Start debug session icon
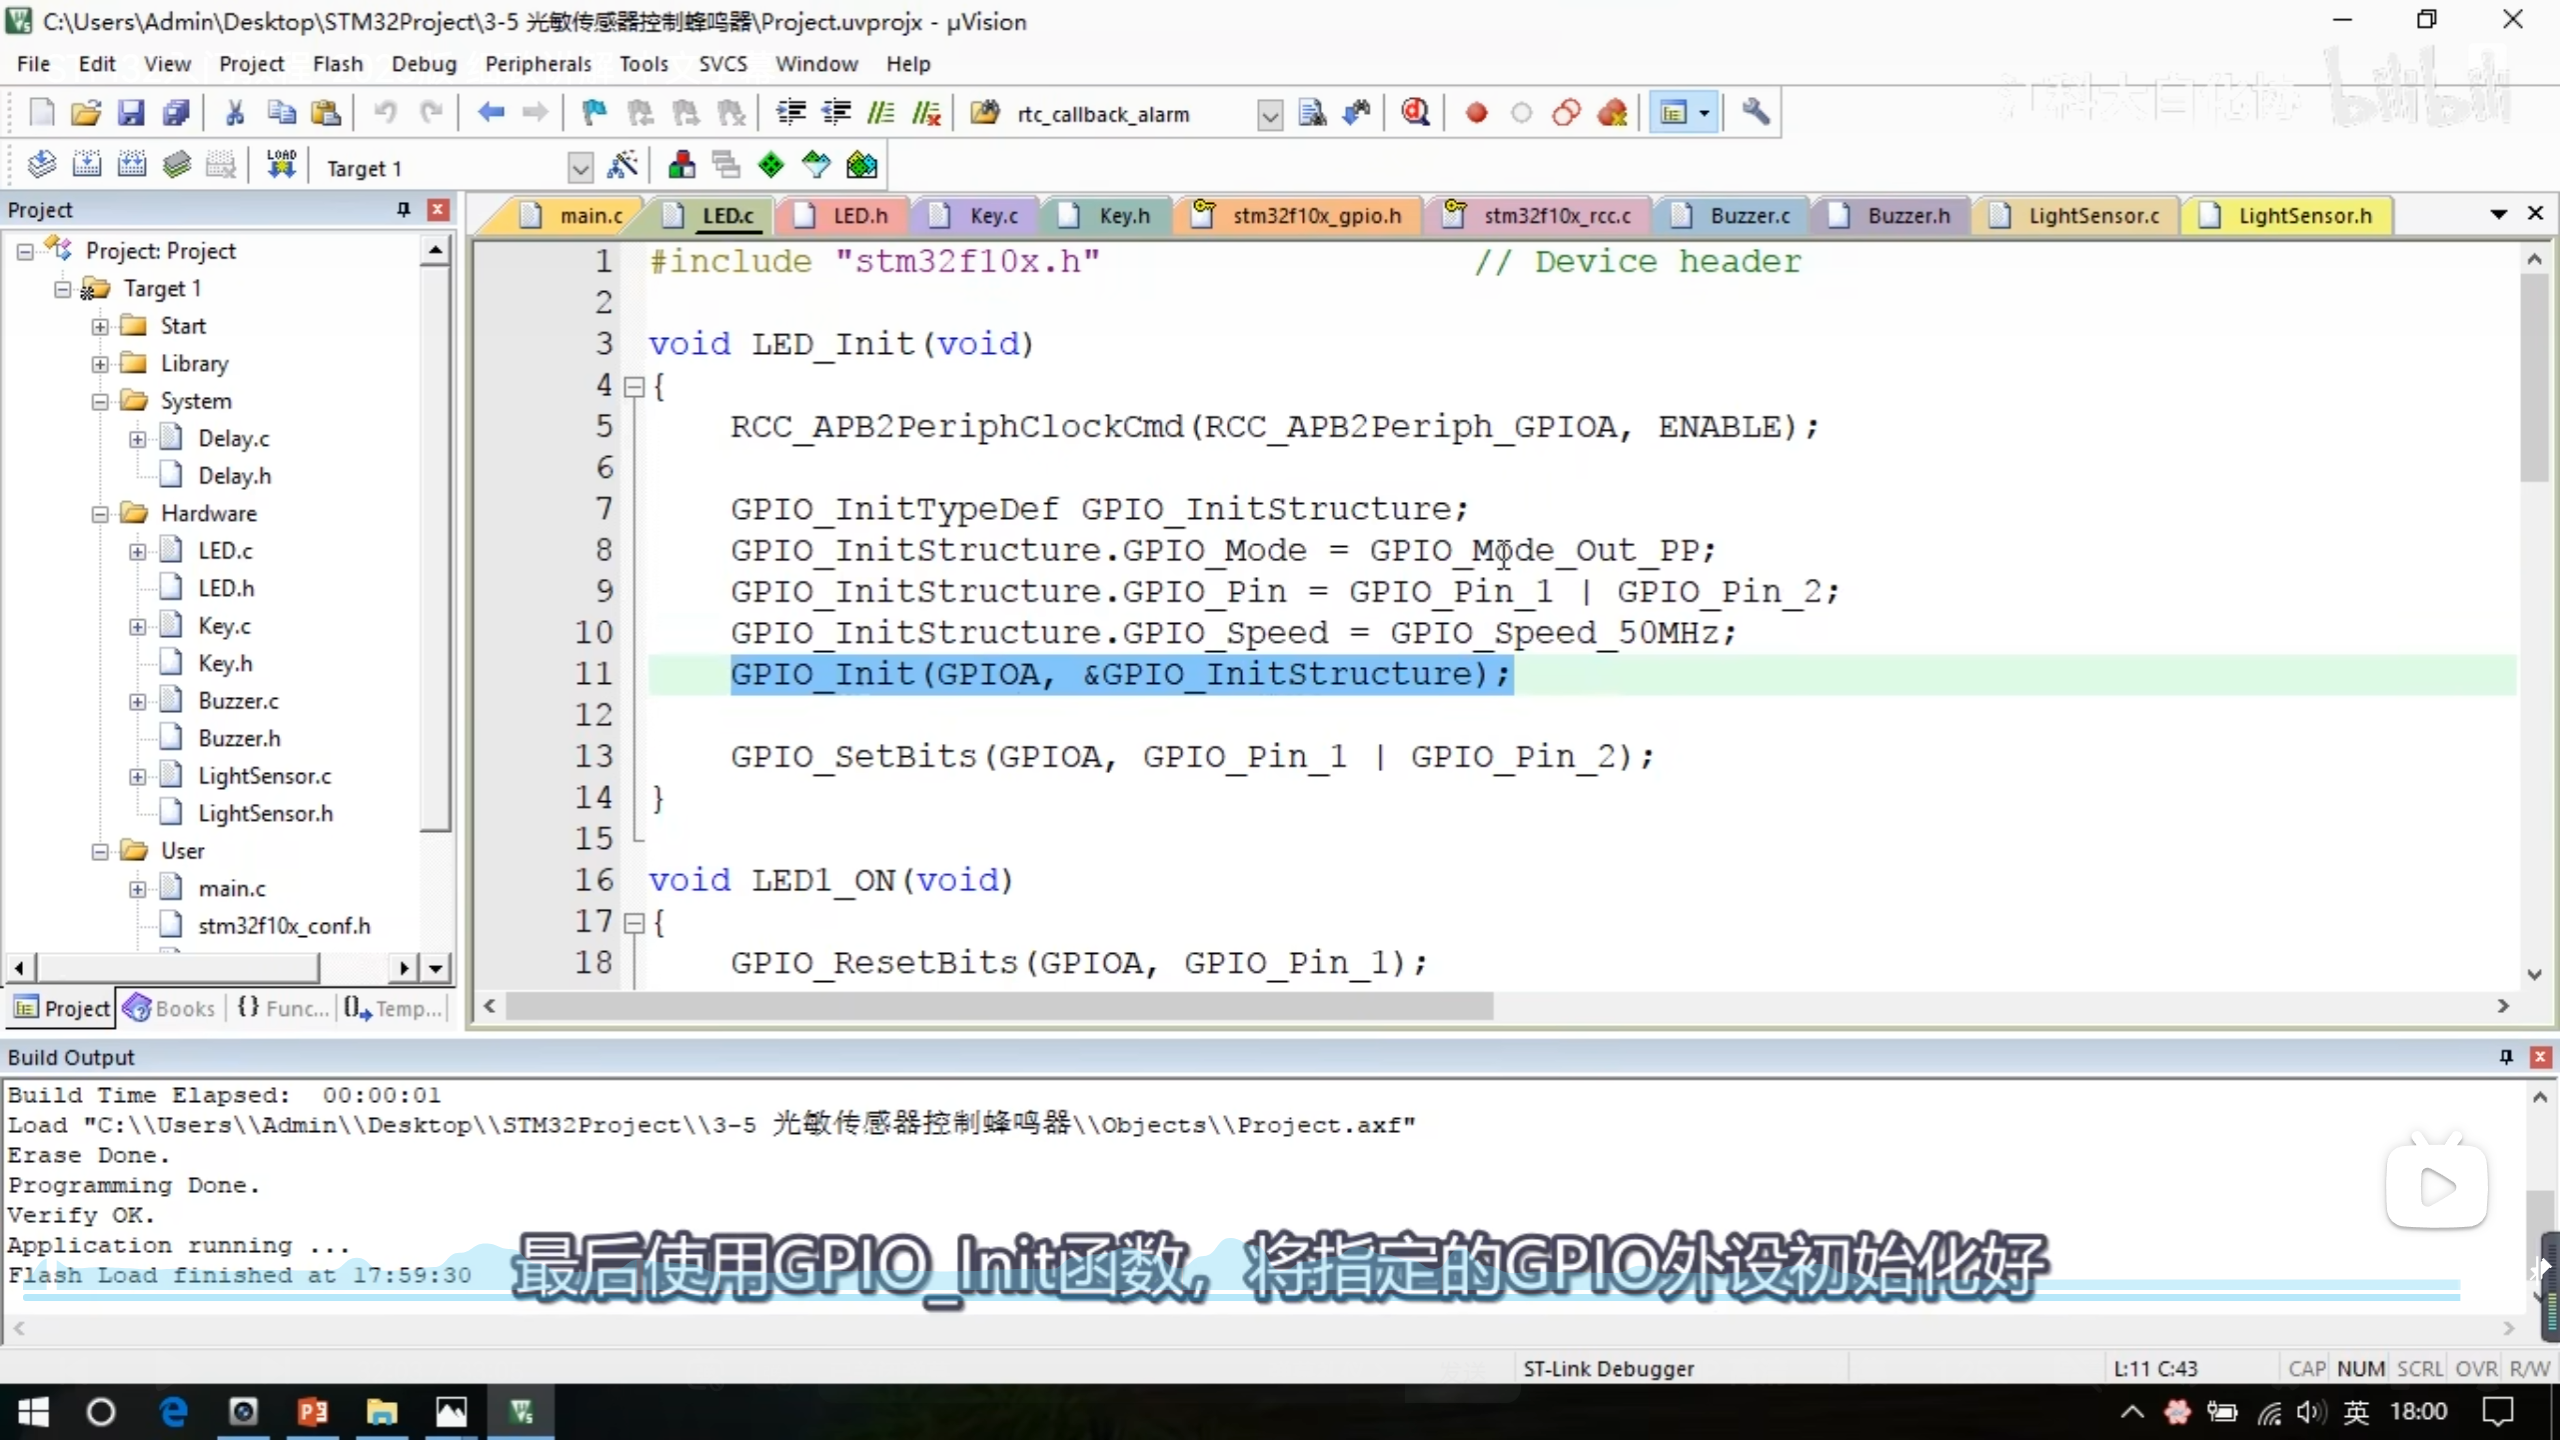 1415,113
